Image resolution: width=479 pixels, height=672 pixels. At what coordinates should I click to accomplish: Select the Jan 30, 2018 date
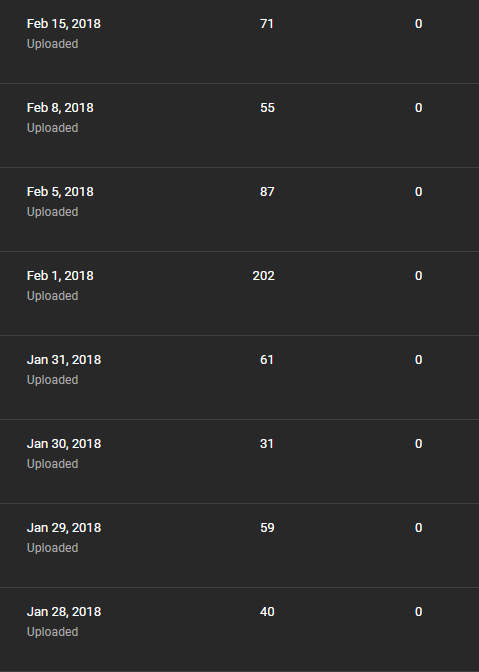click(x=64, y=444)
